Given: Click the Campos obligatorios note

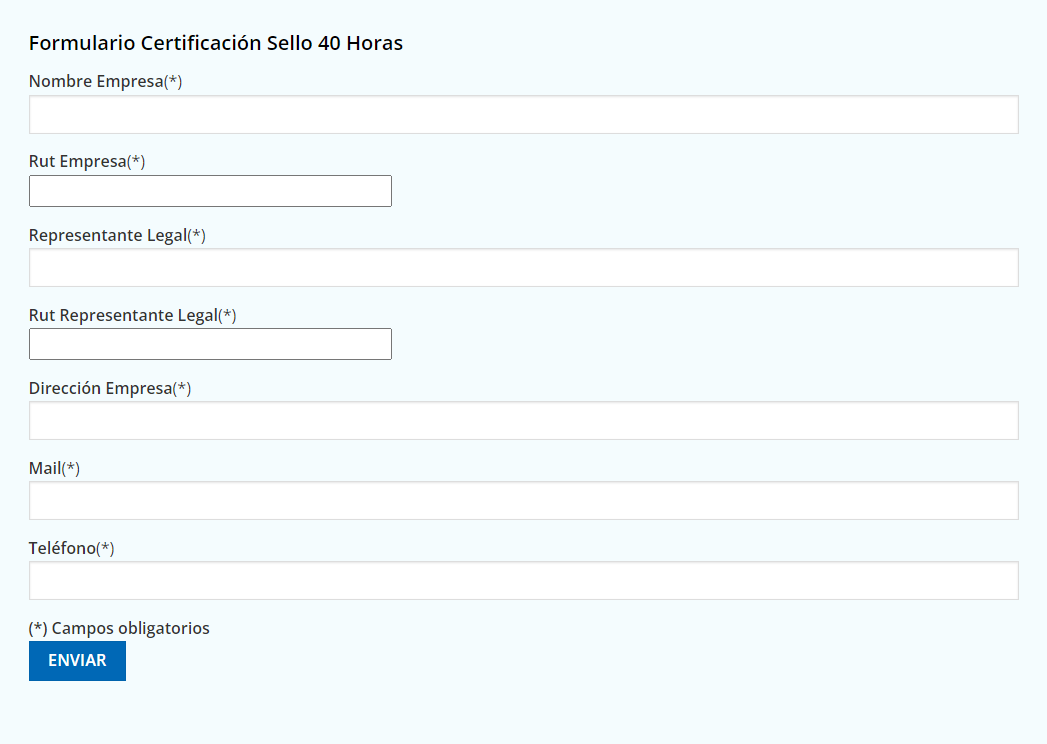Looking at the screenshot, I should click(x=119, y=629).
